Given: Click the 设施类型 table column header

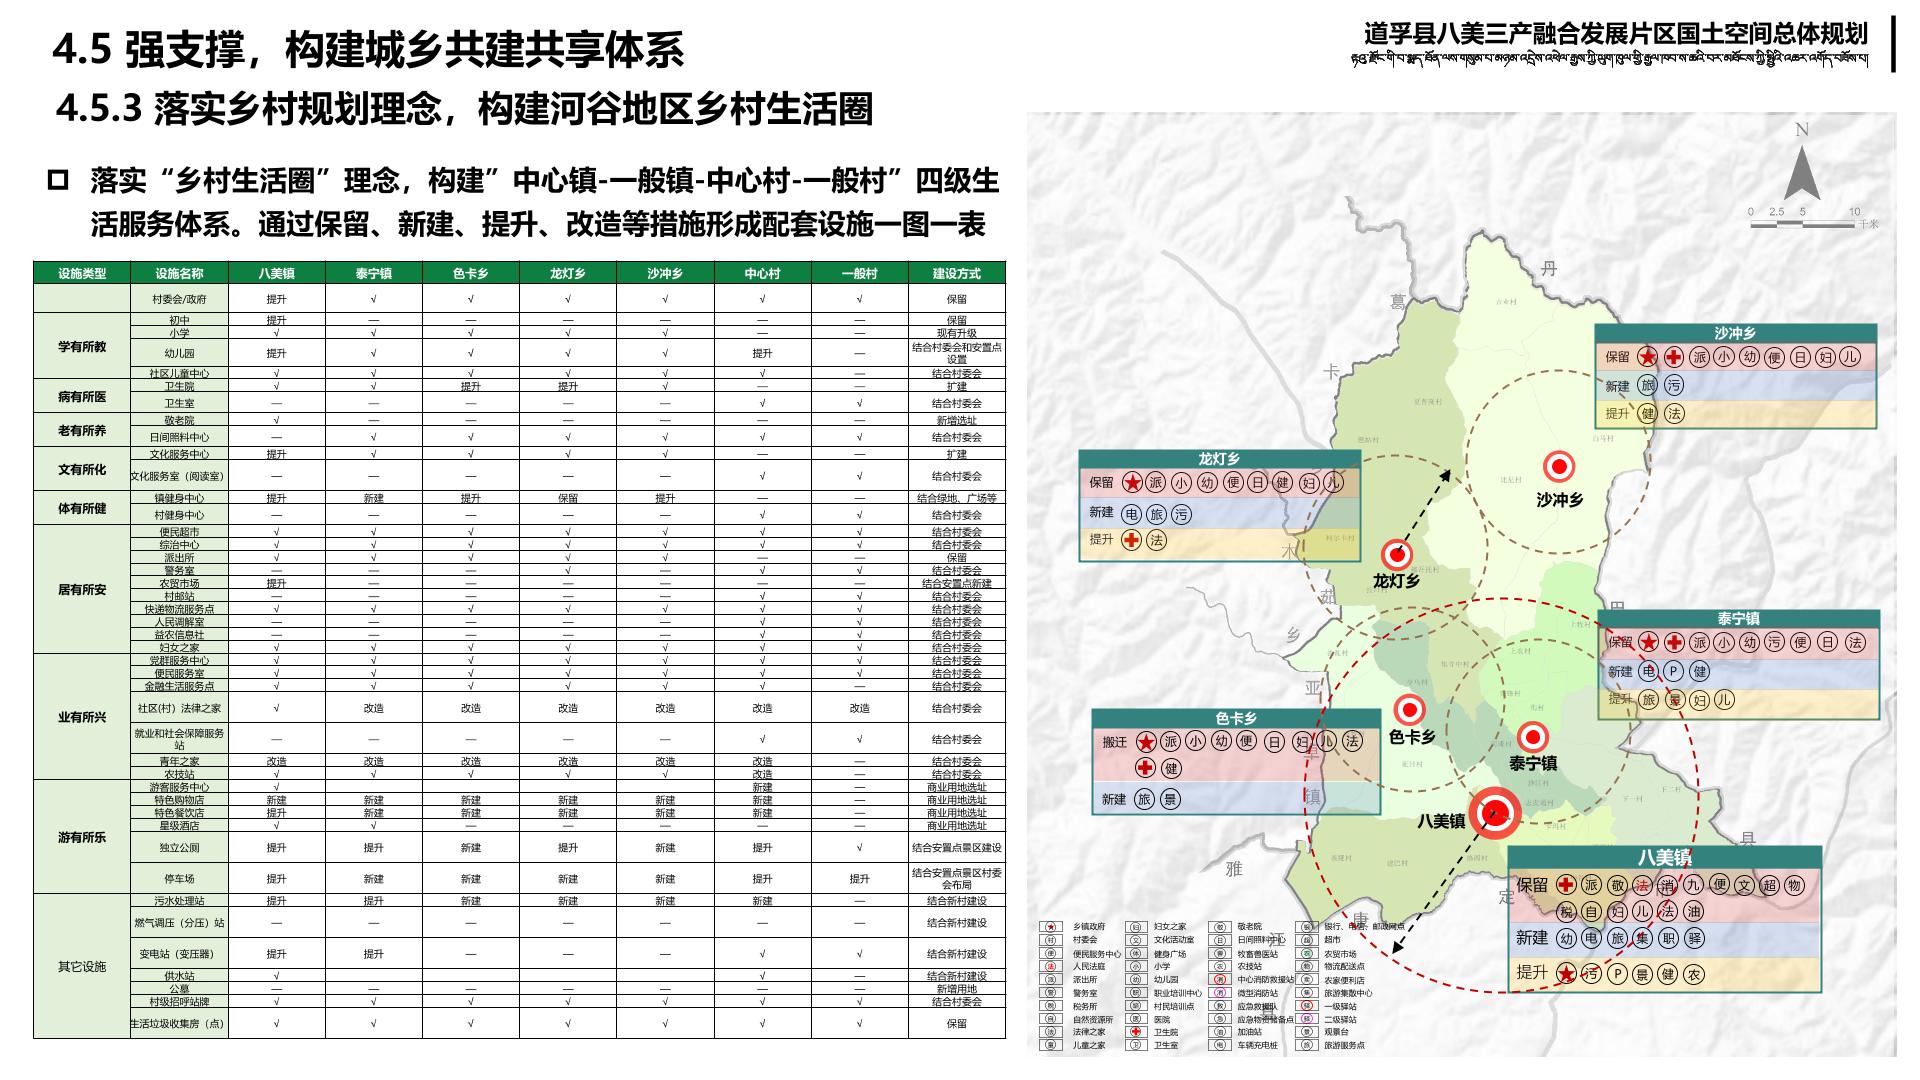Looking at the screenshot, I should tap(82, 273).
